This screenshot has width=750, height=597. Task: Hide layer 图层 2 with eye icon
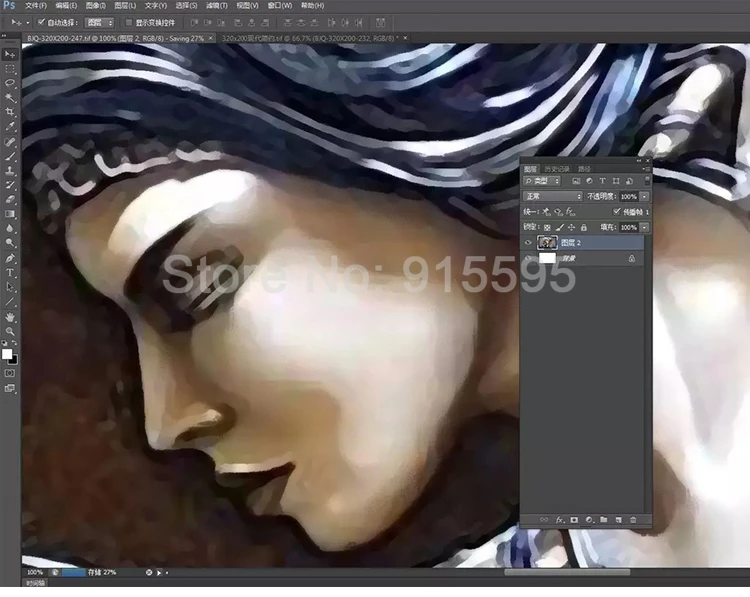[528, 243]
